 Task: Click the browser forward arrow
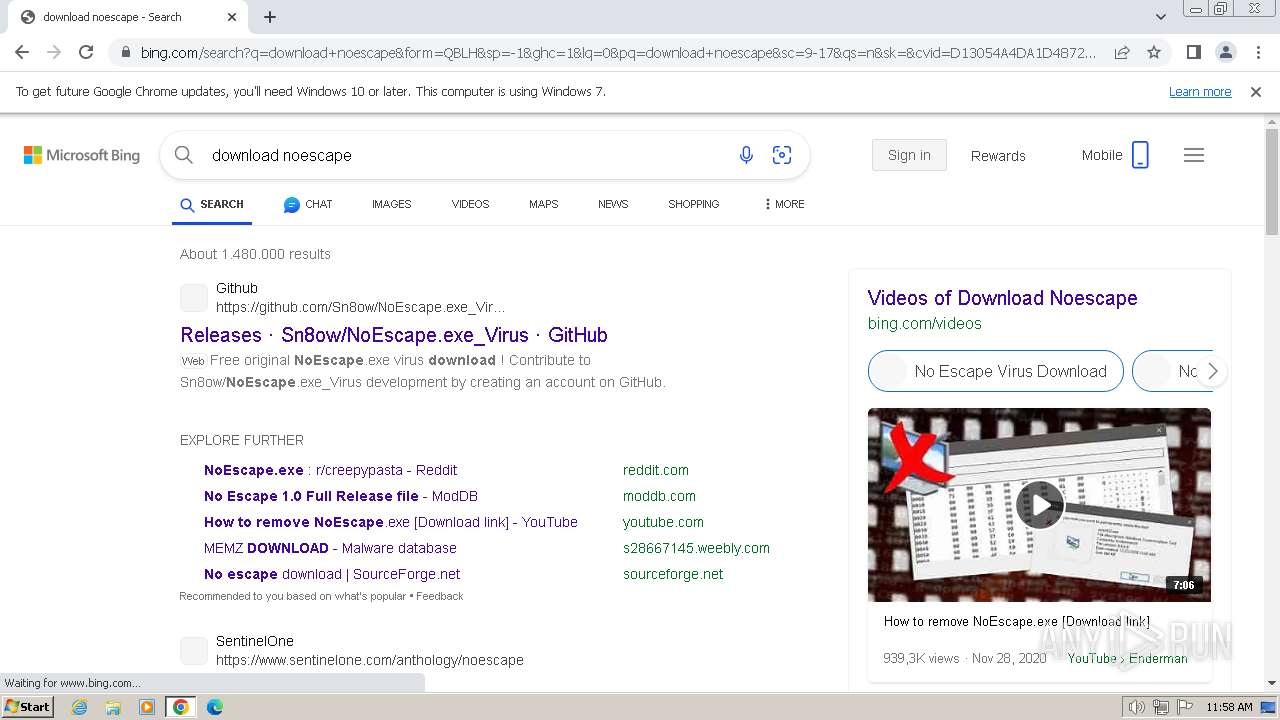(x=54, y=52)
